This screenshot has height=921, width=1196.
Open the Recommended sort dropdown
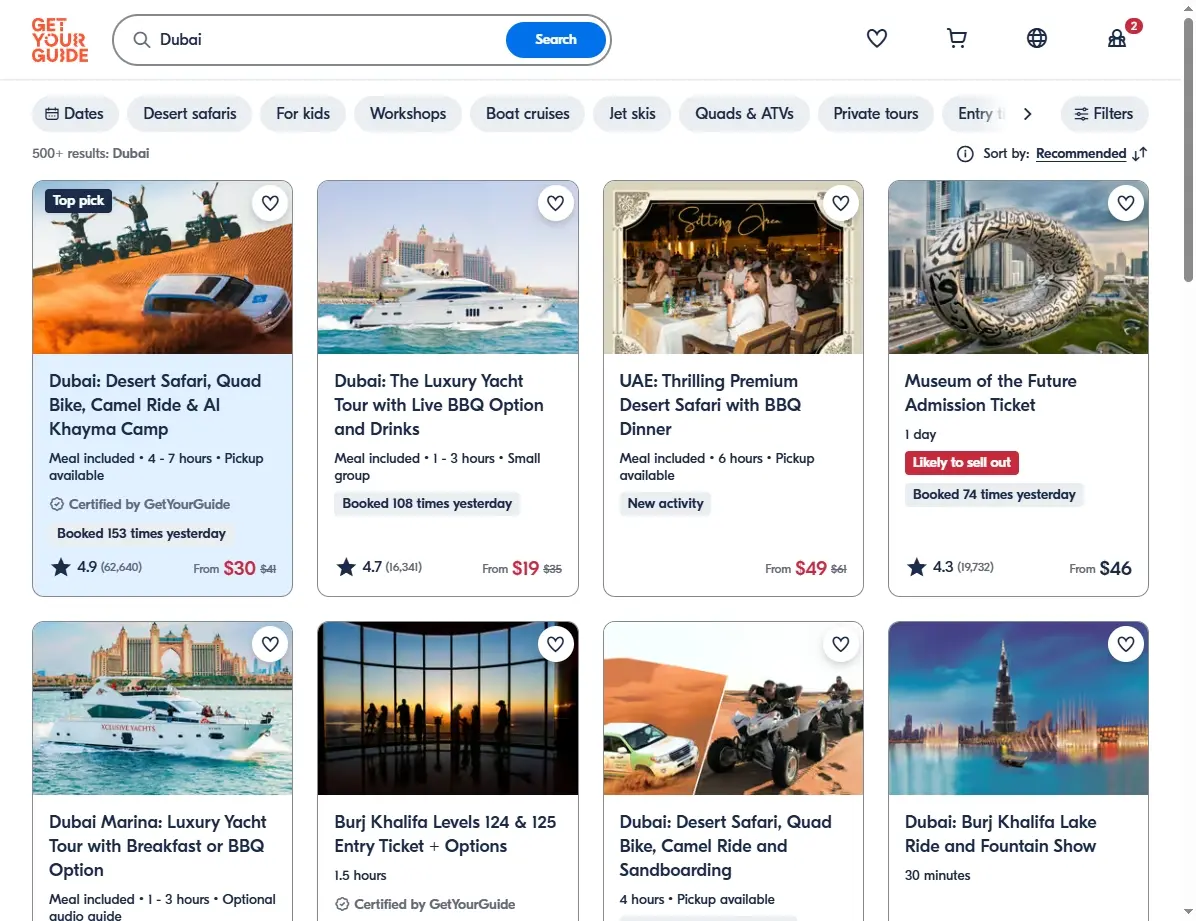click(x=1081, y=154)
